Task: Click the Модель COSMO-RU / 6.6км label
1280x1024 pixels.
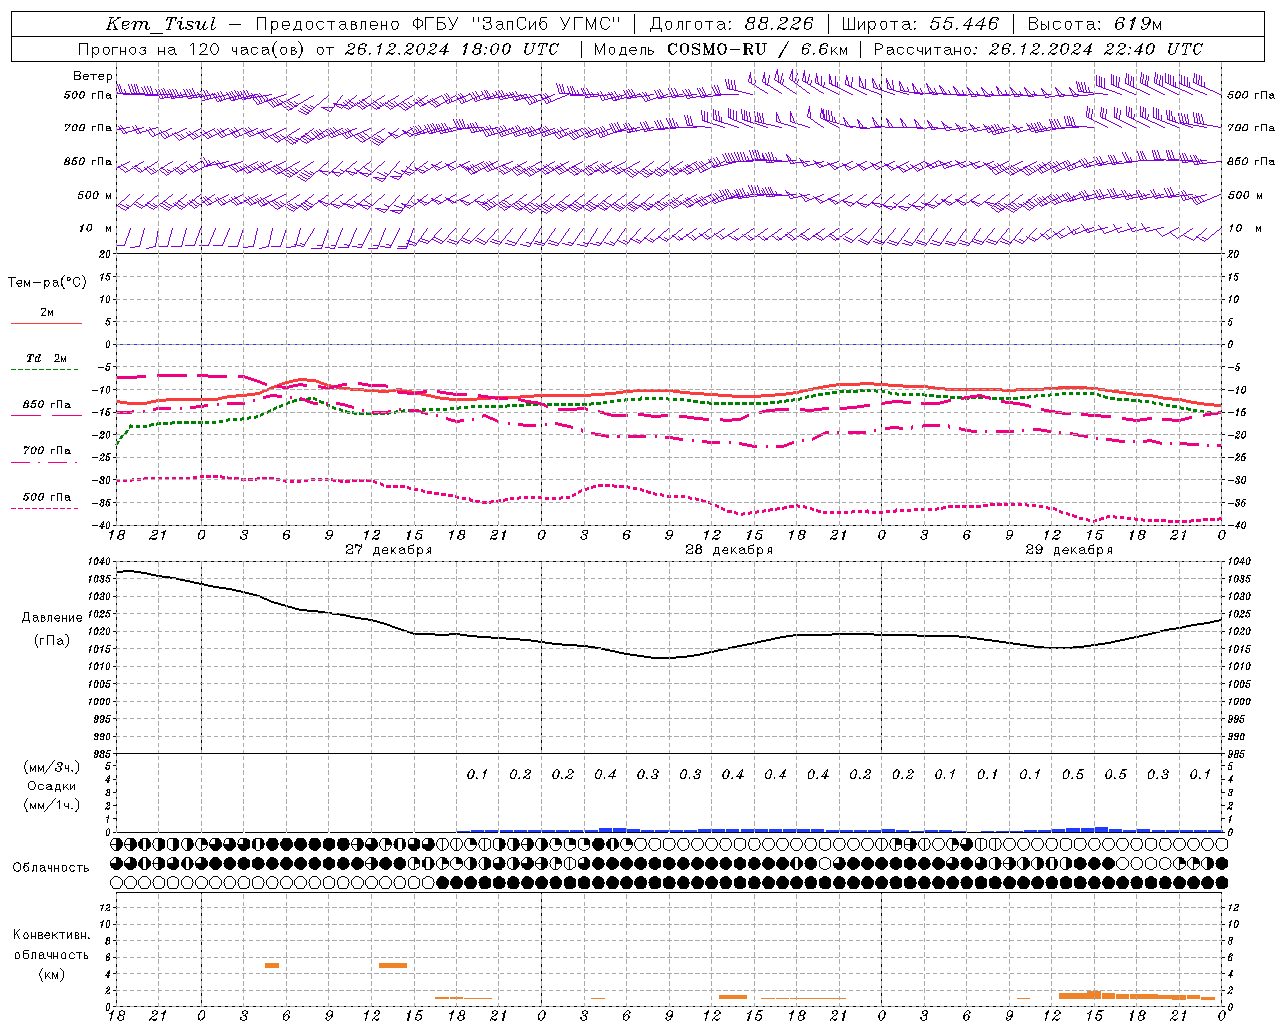Action: tap(720, 49)
